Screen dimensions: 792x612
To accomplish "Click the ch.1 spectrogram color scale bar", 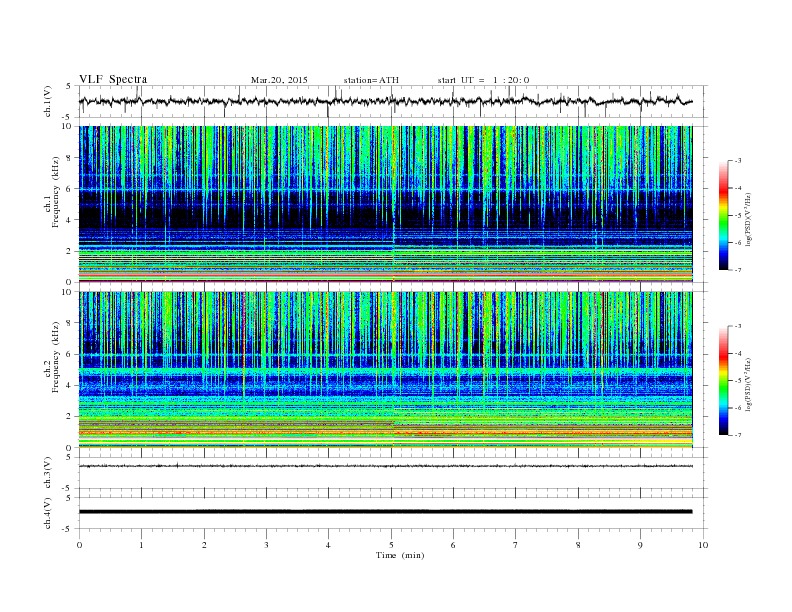I will [x=723, y=215].
